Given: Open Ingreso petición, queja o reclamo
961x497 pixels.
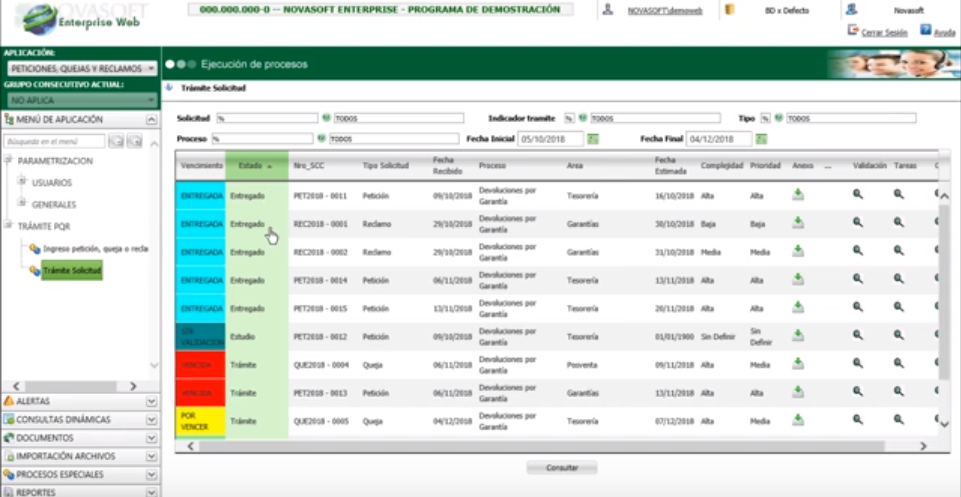Looking at the screenshot, I should (x=95, y=248).
